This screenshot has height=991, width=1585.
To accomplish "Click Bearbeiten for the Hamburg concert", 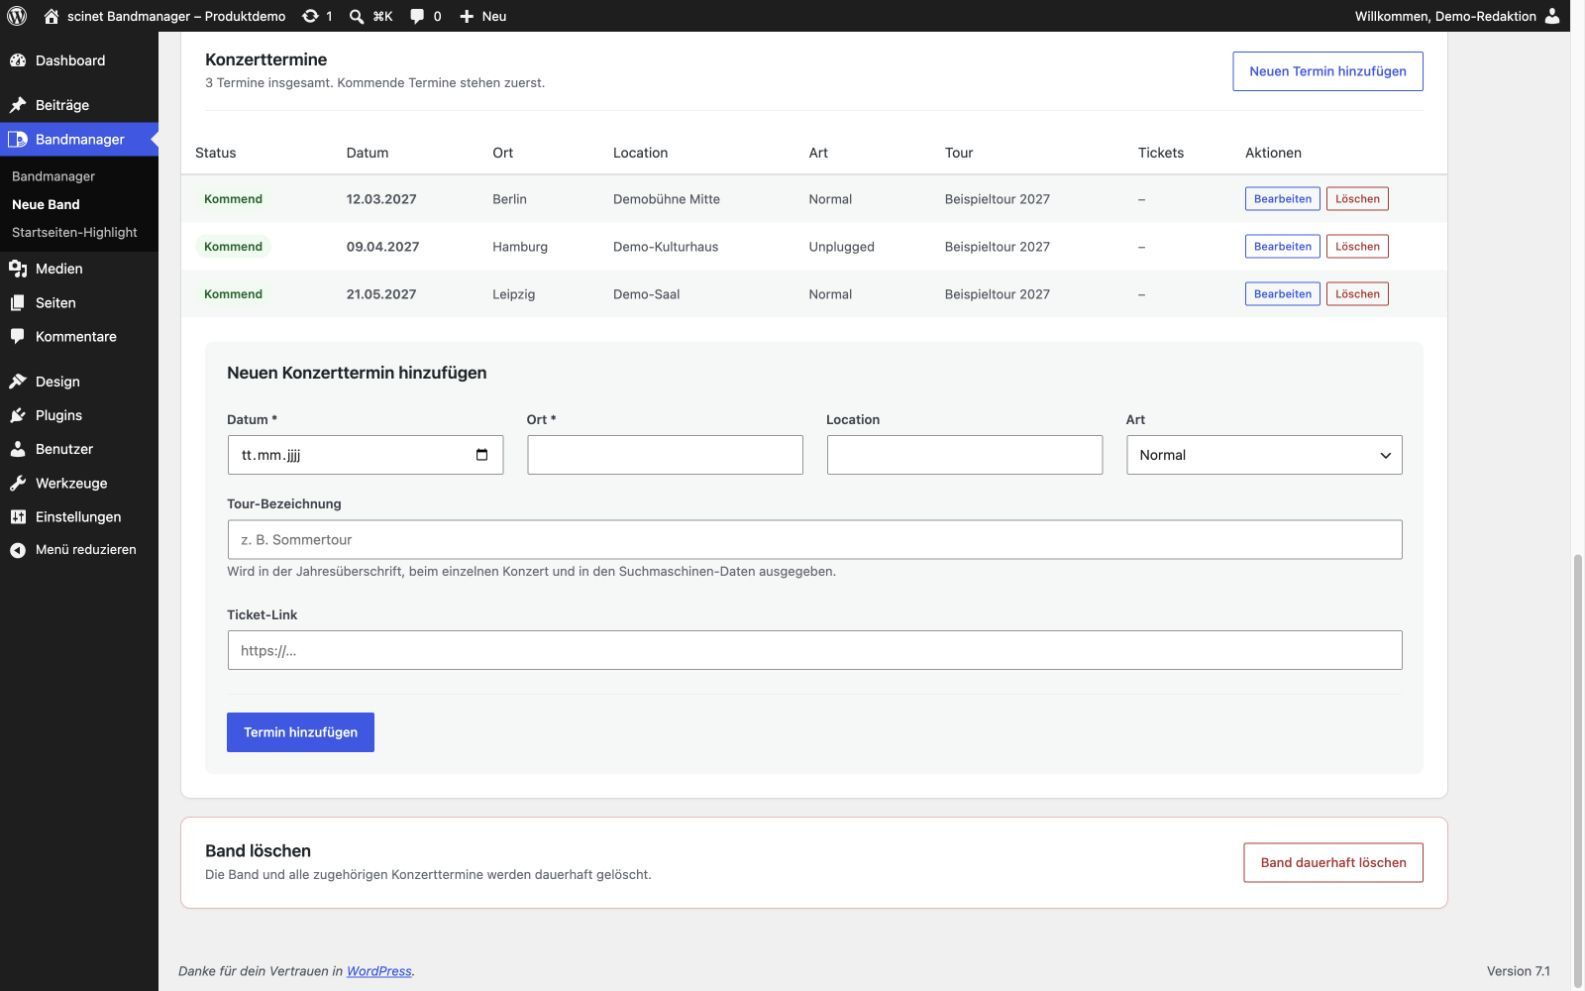I will click(x=1282, y=246).
